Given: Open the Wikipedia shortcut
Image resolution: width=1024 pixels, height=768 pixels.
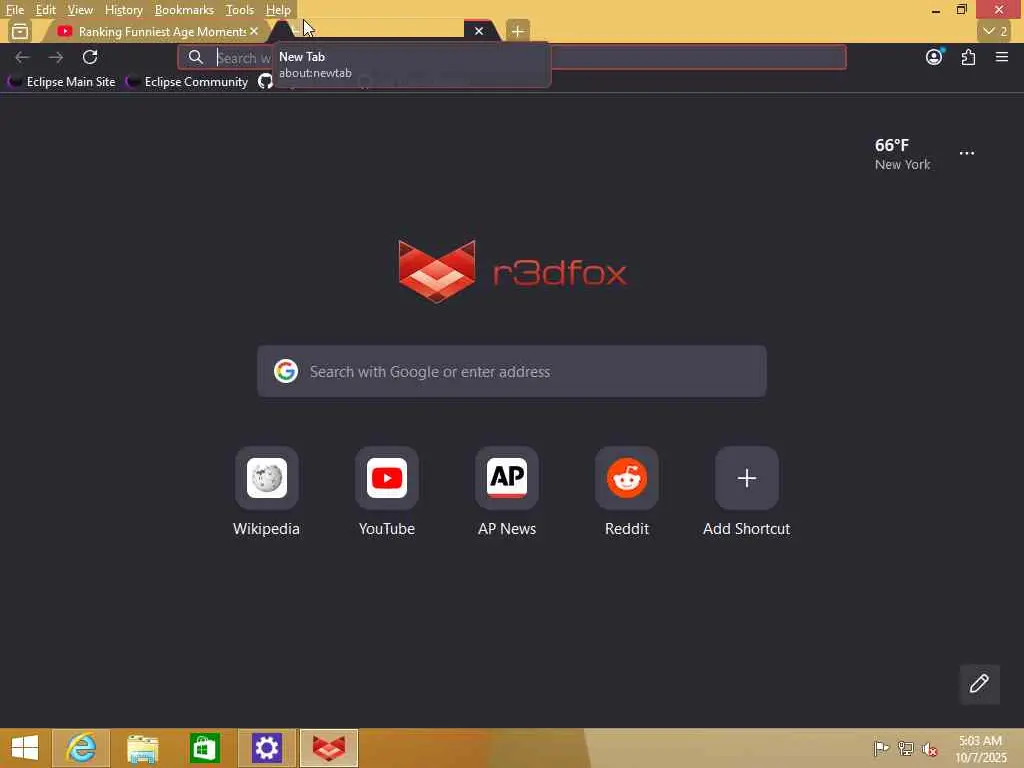Looking at the screenshot, I should click(x=266, y=492).
